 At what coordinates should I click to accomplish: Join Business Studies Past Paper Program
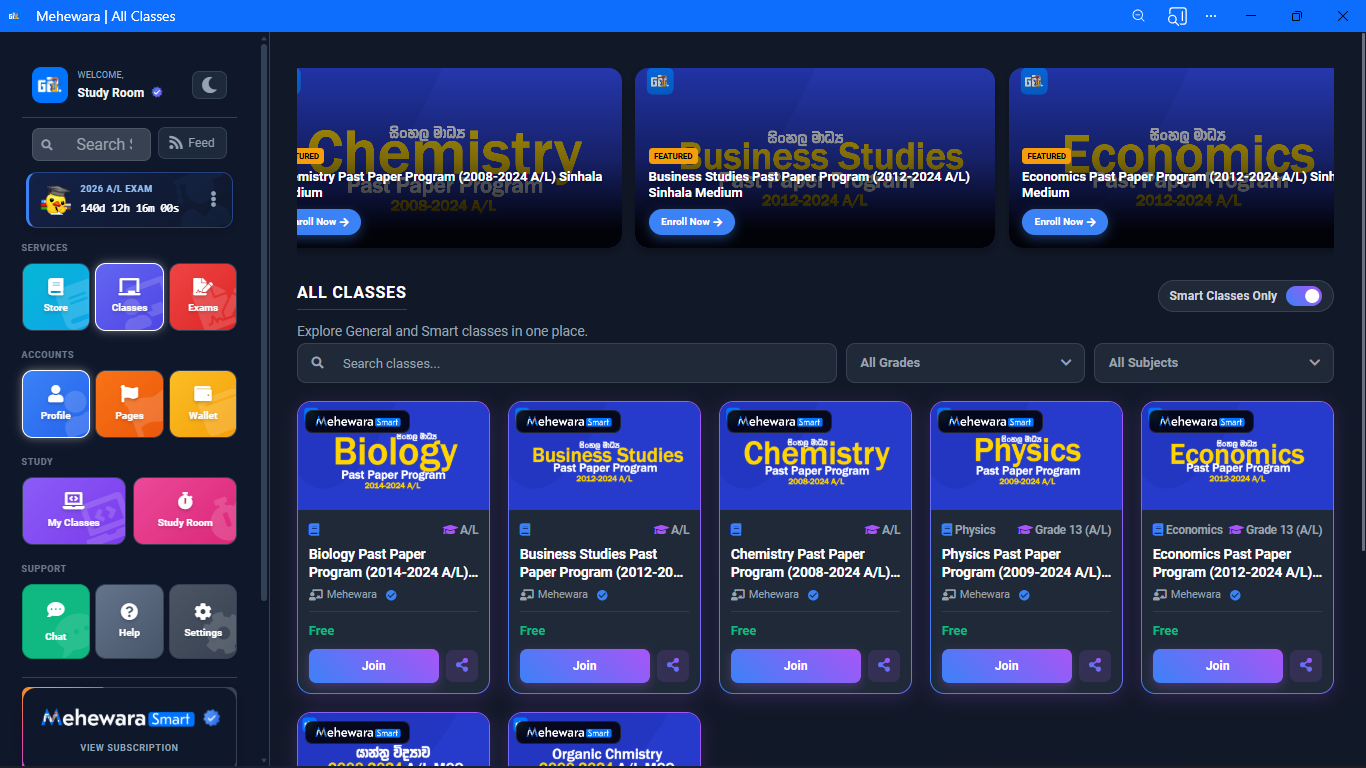(585, 666)
